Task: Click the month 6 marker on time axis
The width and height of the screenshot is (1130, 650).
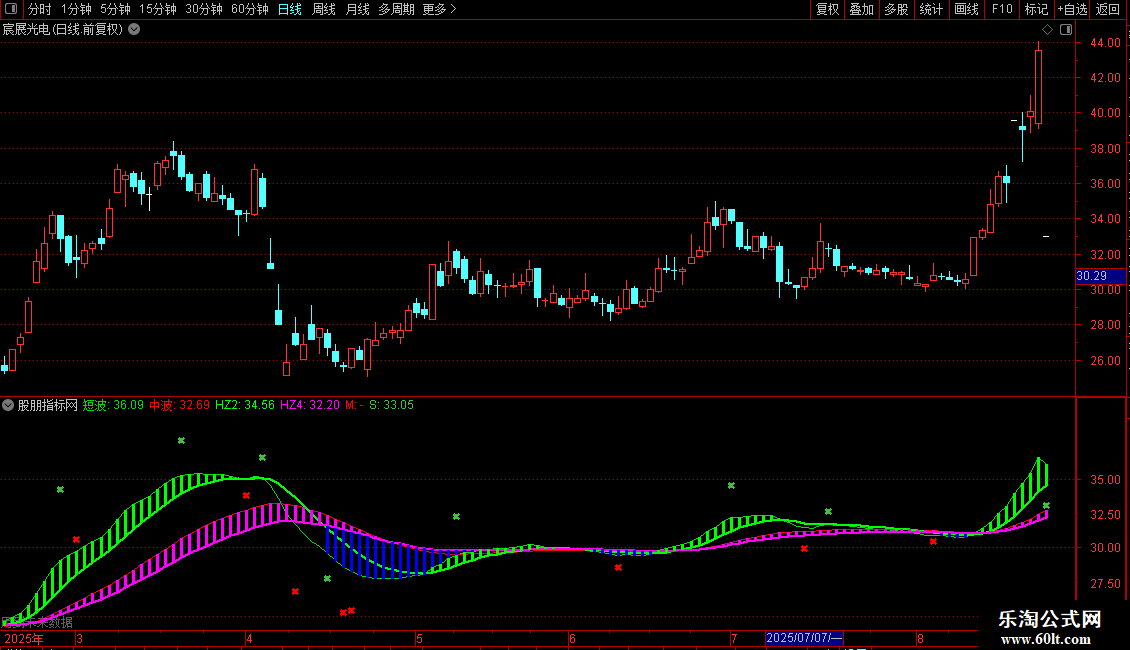Action: click(x=572, y=638)
